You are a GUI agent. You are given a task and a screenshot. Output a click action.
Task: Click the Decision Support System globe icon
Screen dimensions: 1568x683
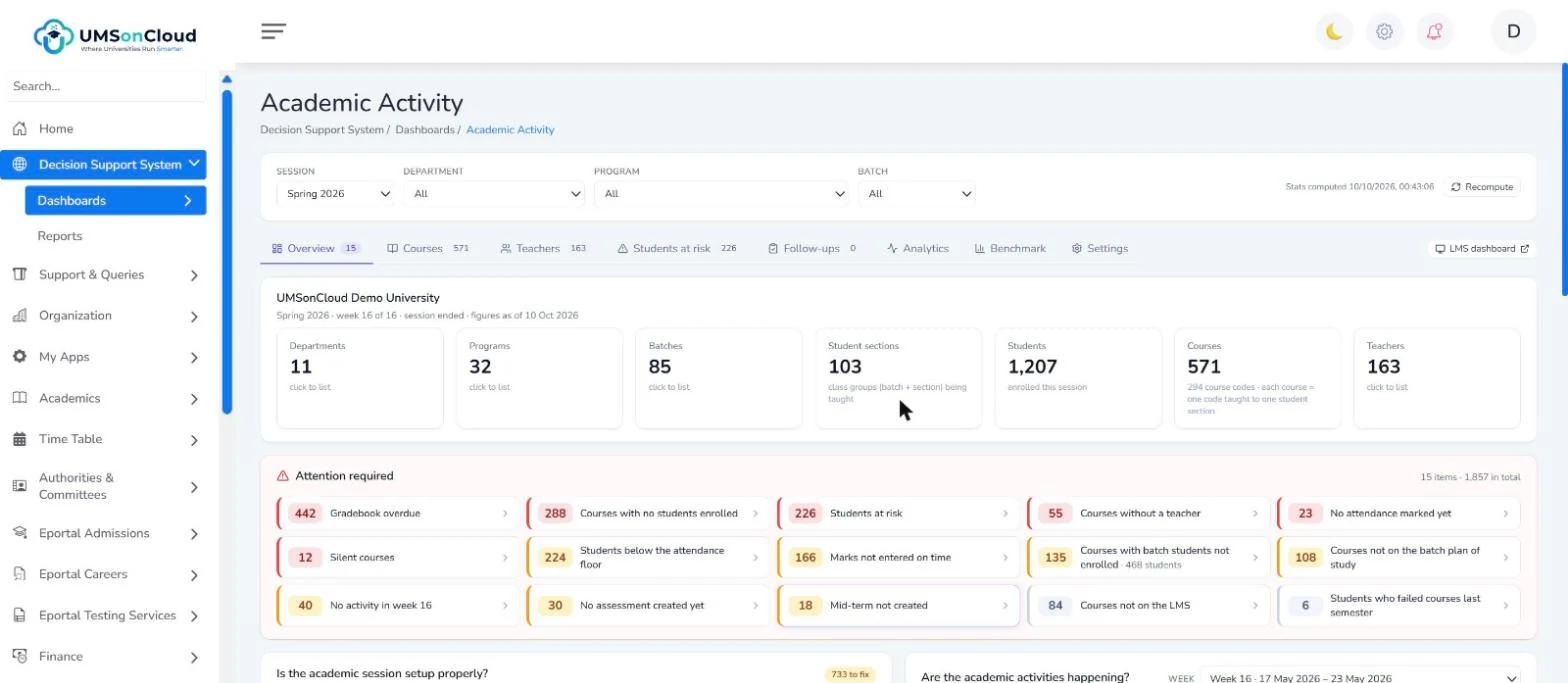click(x=19, y=165)
